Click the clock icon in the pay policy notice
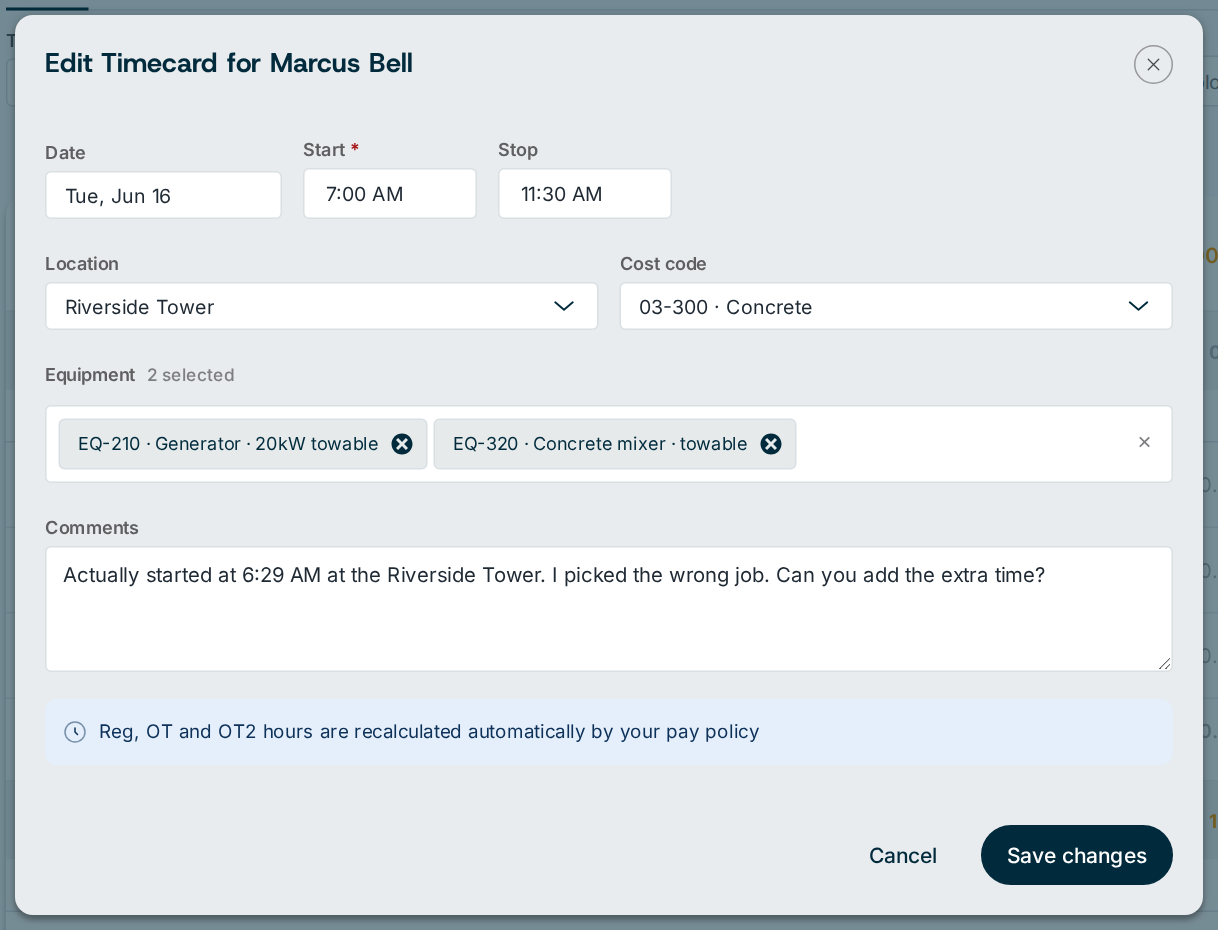 [x=75, y=732]
